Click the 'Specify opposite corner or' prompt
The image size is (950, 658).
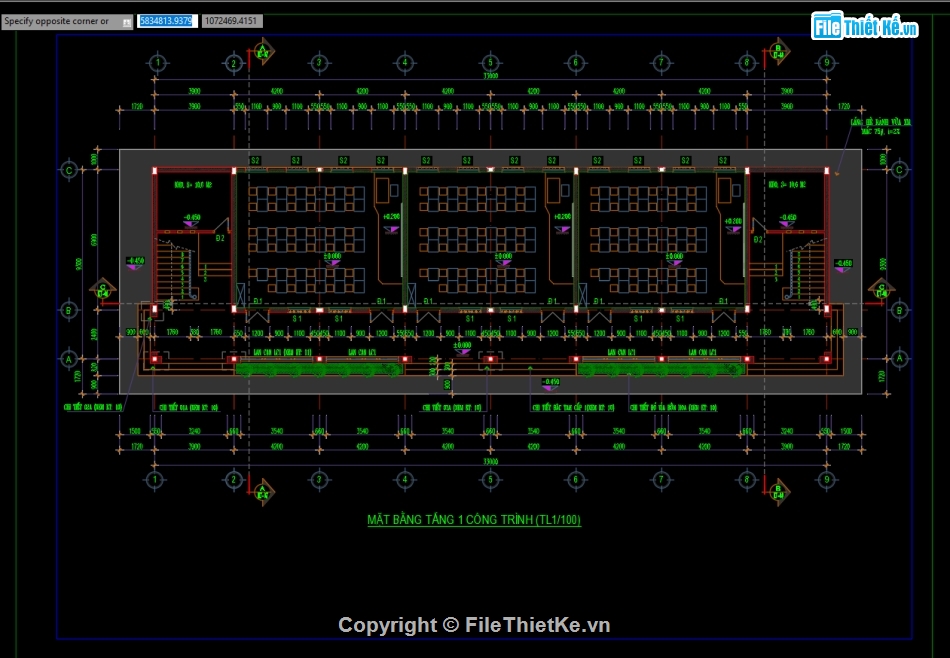[x=58, y=21]
